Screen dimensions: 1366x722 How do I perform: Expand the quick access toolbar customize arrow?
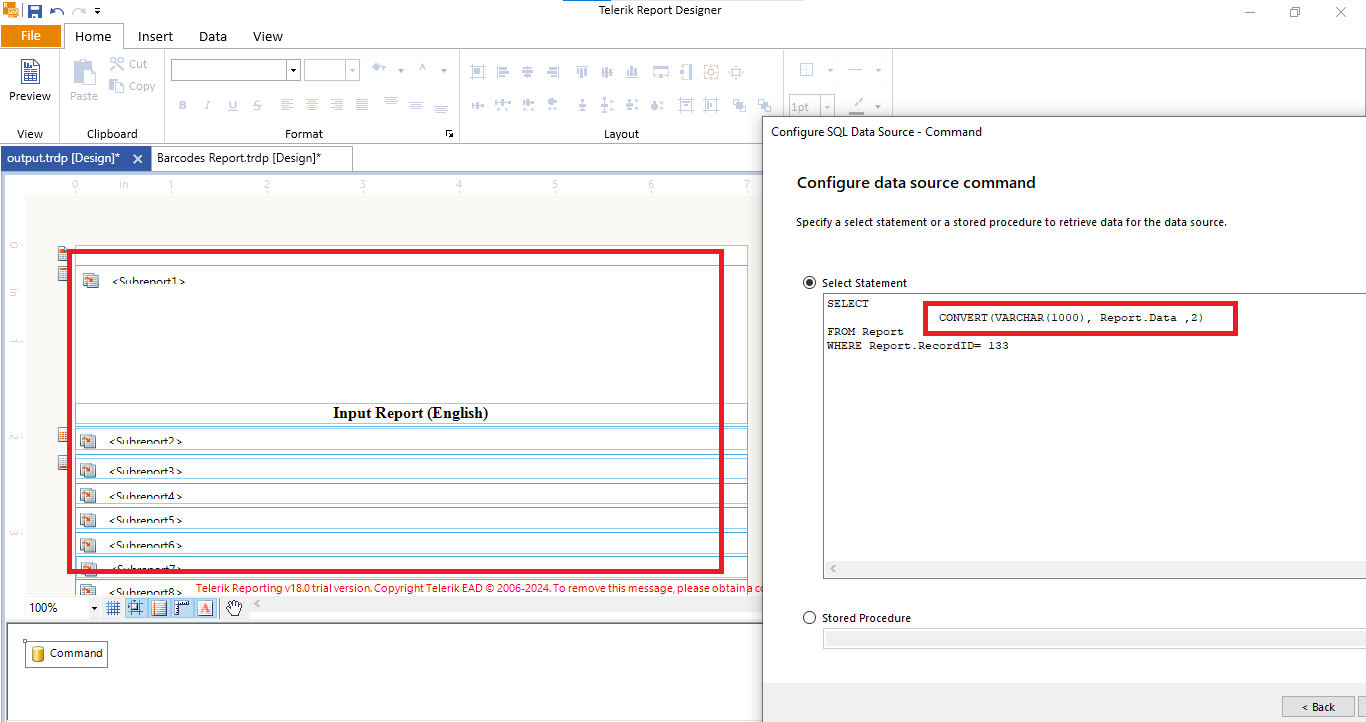[97, 11]
